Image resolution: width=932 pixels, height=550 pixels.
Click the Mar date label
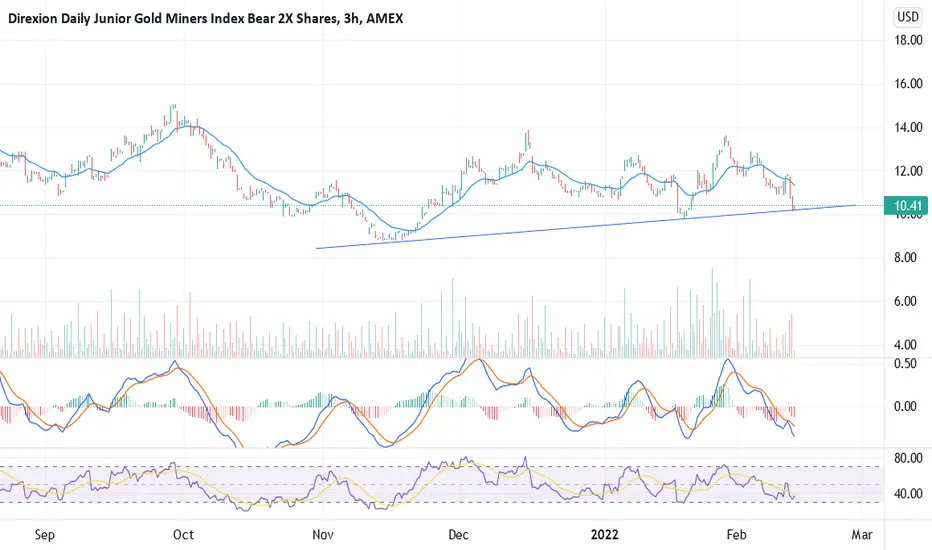862,535
